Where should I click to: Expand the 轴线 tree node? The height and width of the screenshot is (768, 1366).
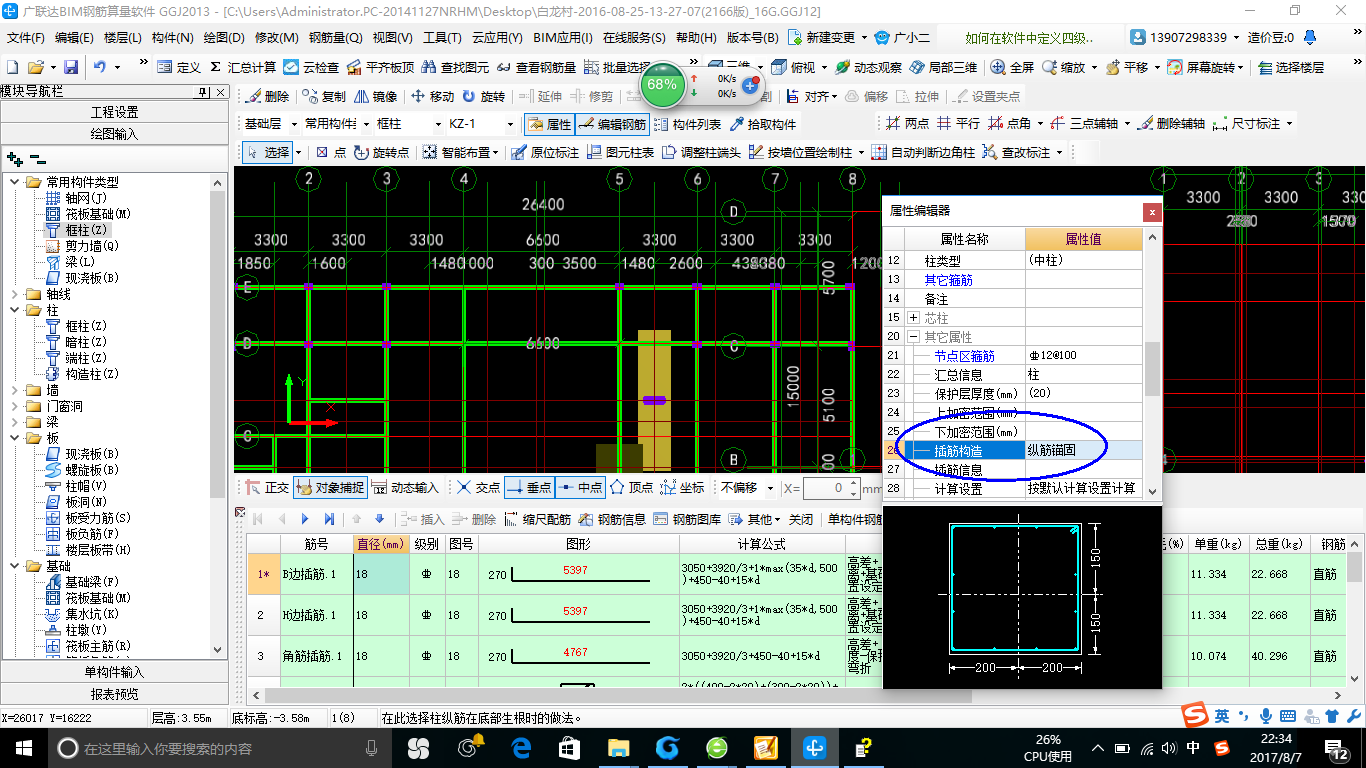pyautogui.click(x=15, y=294)
